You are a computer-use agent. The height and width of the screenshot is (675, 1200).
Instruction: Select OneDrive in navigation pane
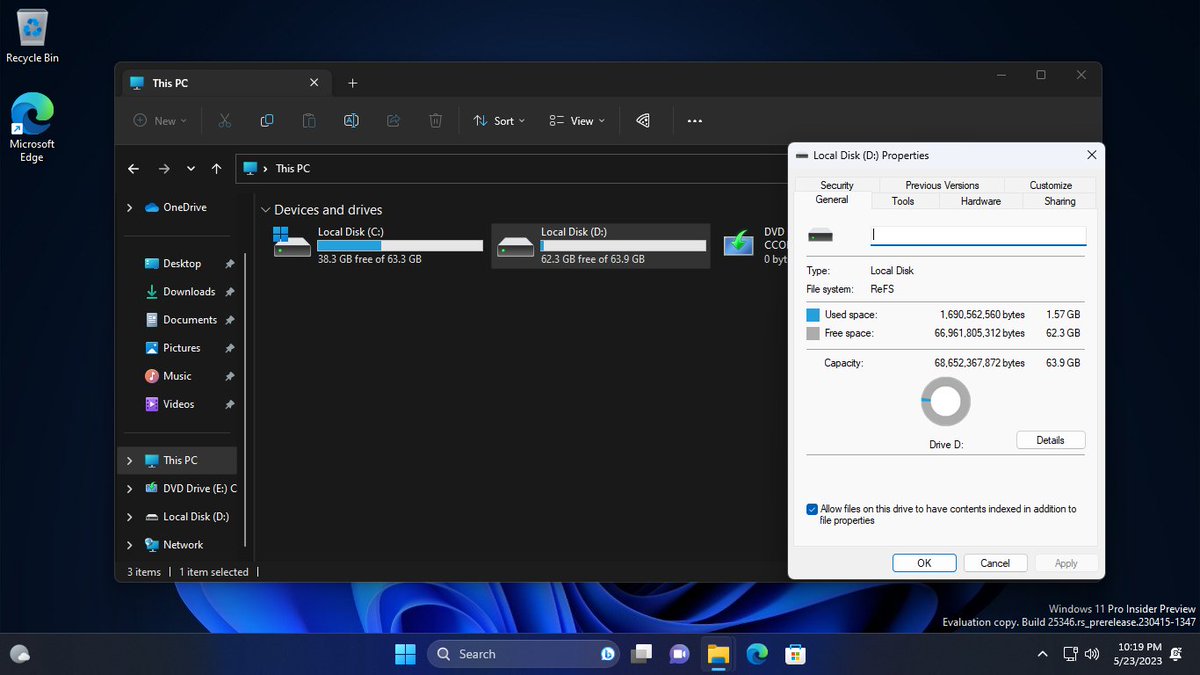pos(184,207)
